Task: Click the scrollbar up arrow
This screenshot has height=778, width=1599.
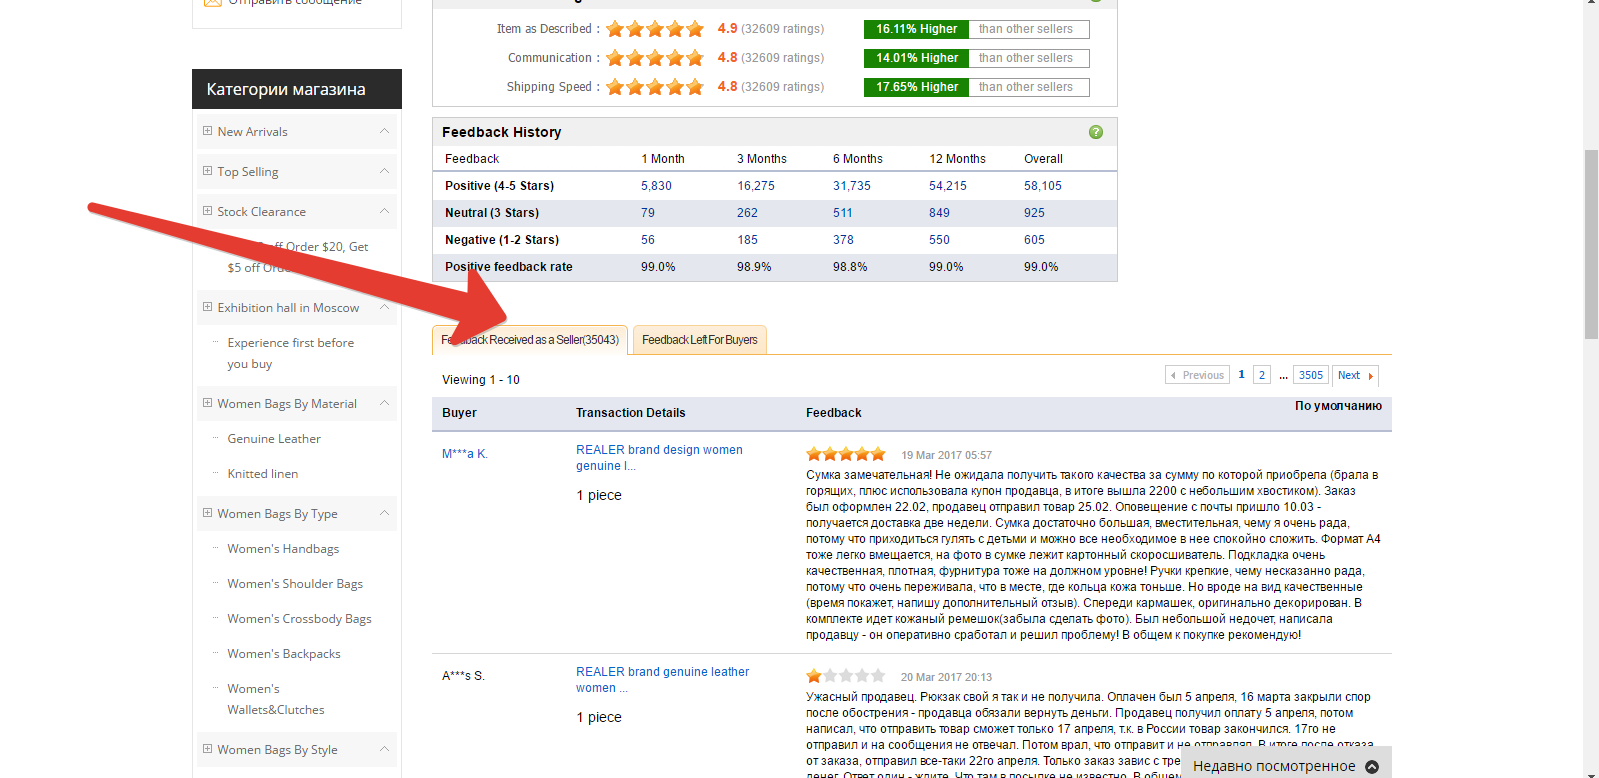Action: coord(1591,4)
